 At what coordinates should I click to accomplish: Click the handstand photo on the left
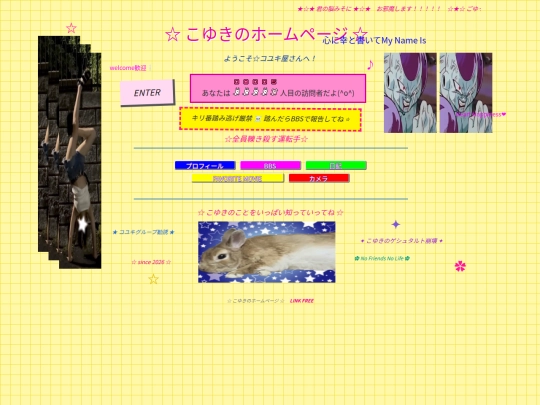70,152
